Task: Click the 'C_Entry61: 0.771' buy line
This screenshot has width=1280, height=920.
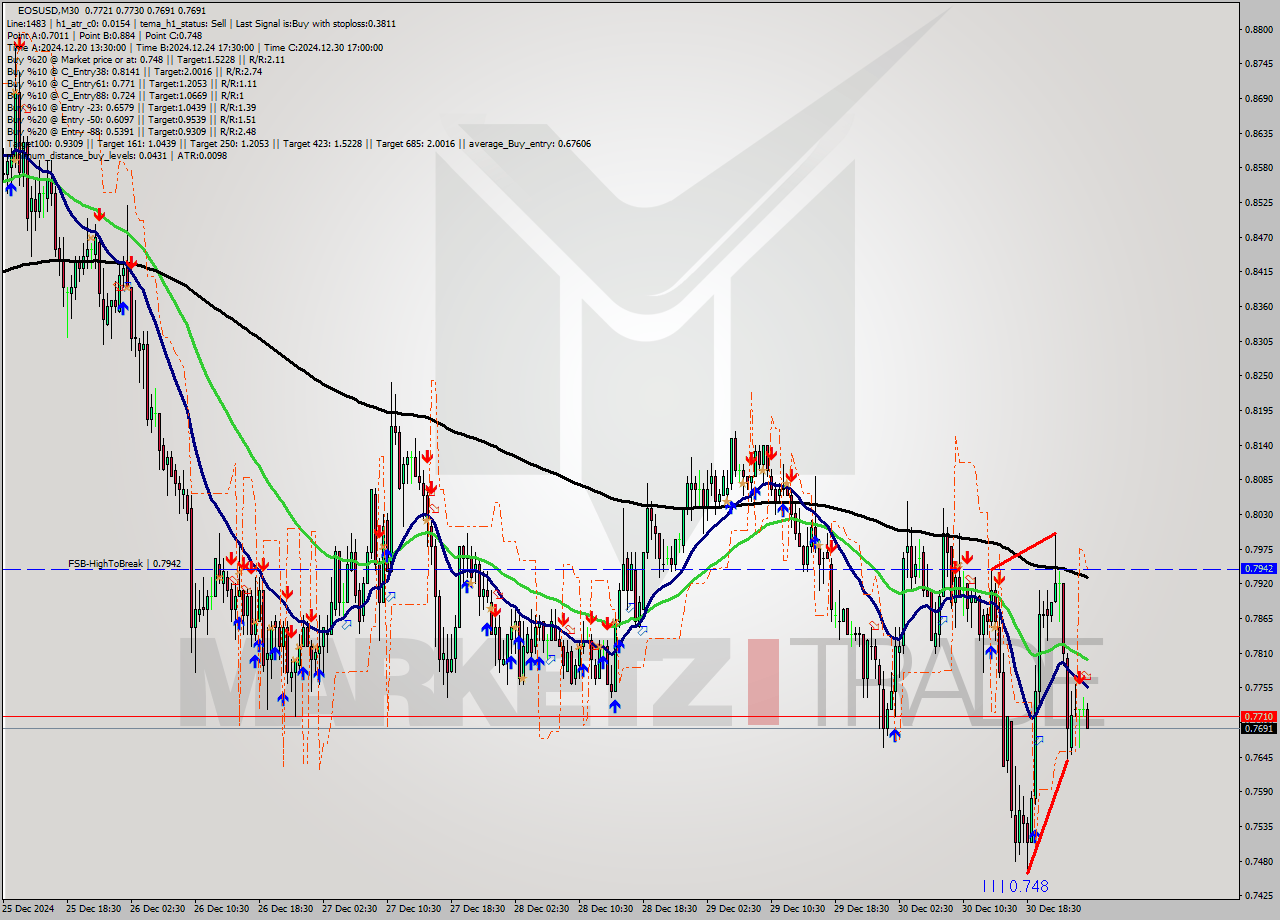Action: [133, 83]
